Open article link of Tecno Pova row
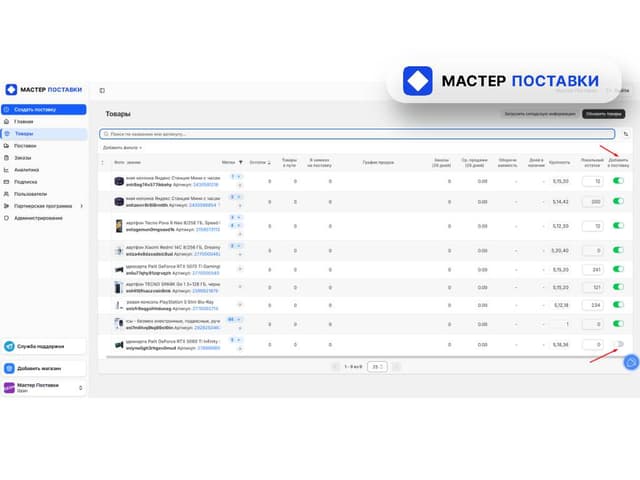 208,230
